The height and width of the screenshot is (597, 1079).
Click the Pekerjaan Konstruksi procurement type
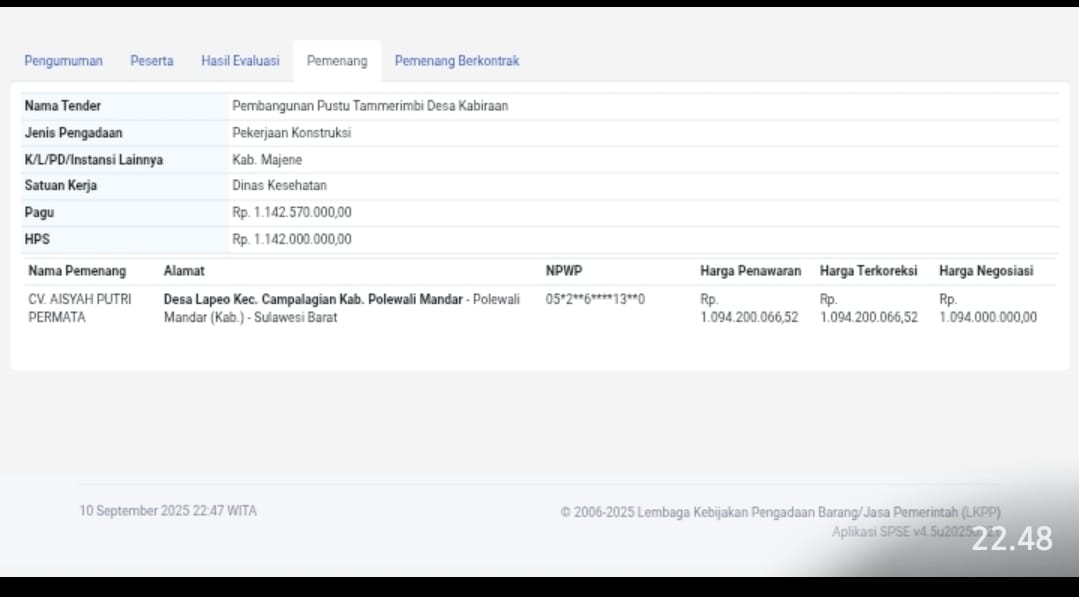coord(291,133)
